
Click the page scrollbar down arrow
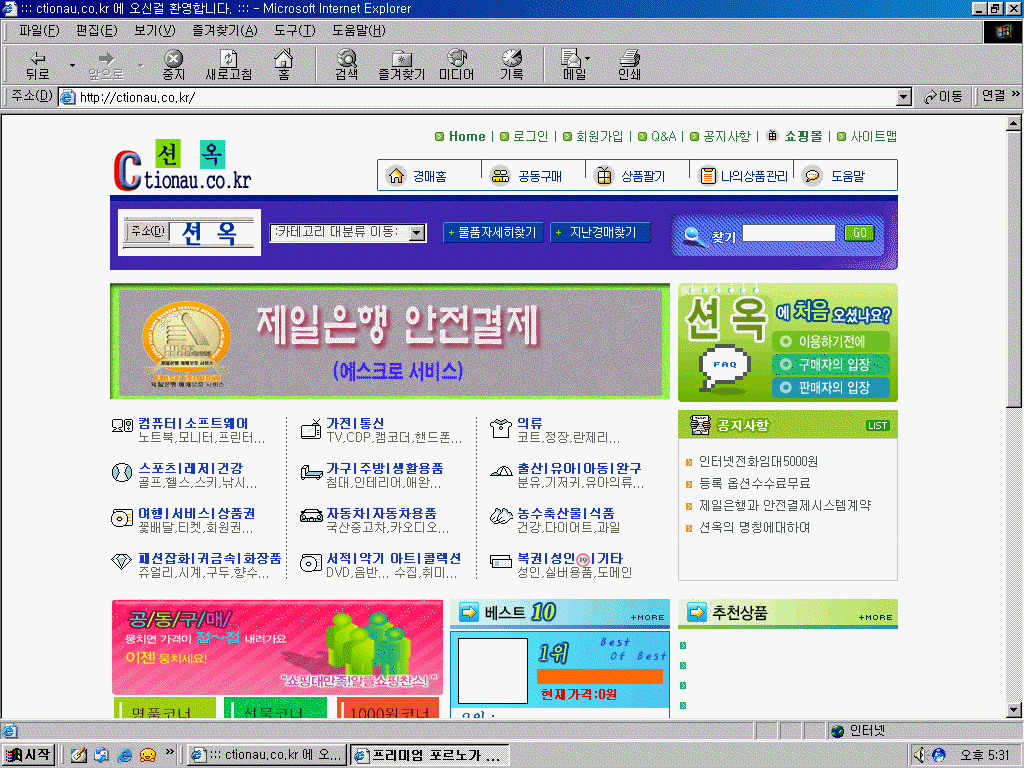pyautogui.click(x=1014, y=709)
